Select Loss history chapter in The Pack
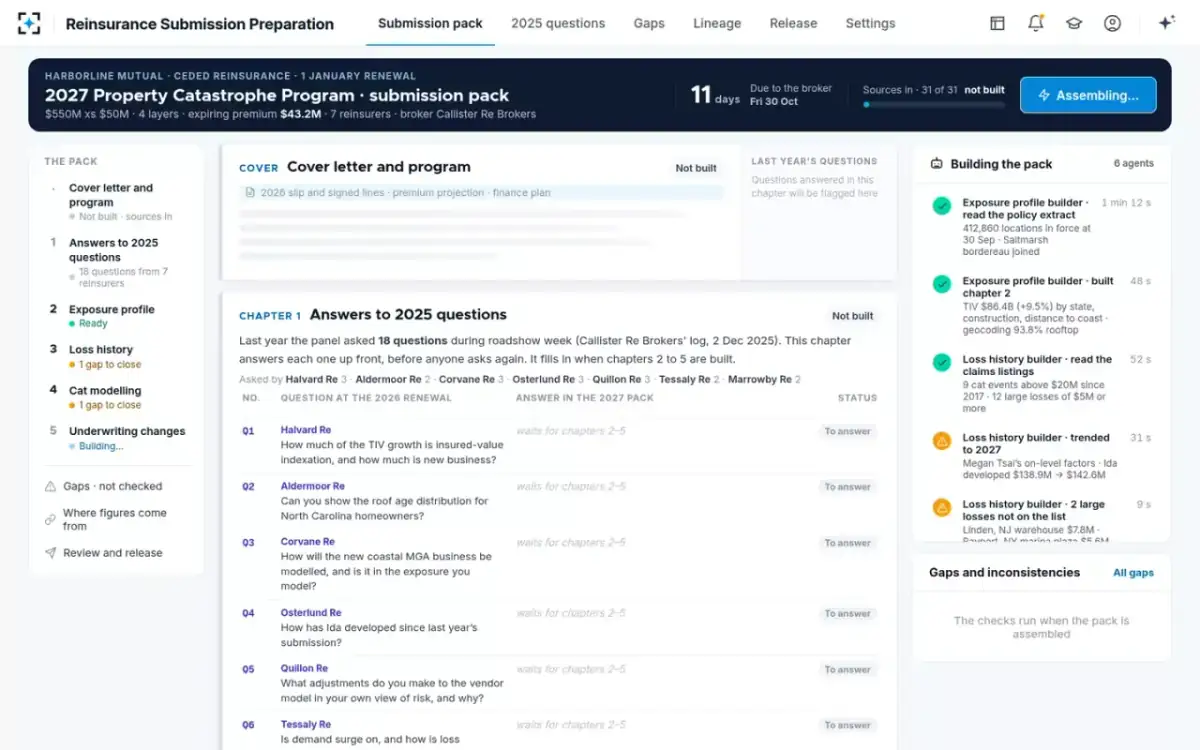Image resolution: width=1200 pixels, height=750 pixels. point(117,357)
